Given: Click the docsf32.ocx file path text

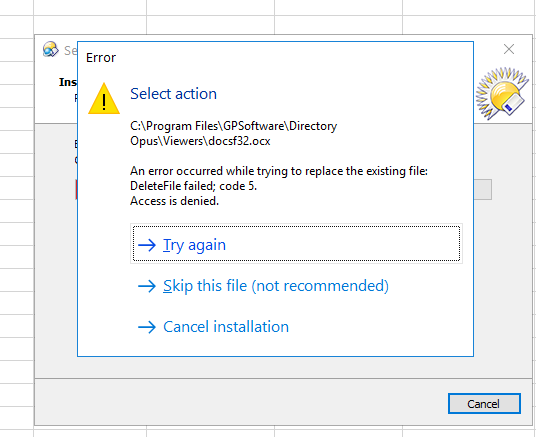Looking at the screenshot, I should 233,133.
